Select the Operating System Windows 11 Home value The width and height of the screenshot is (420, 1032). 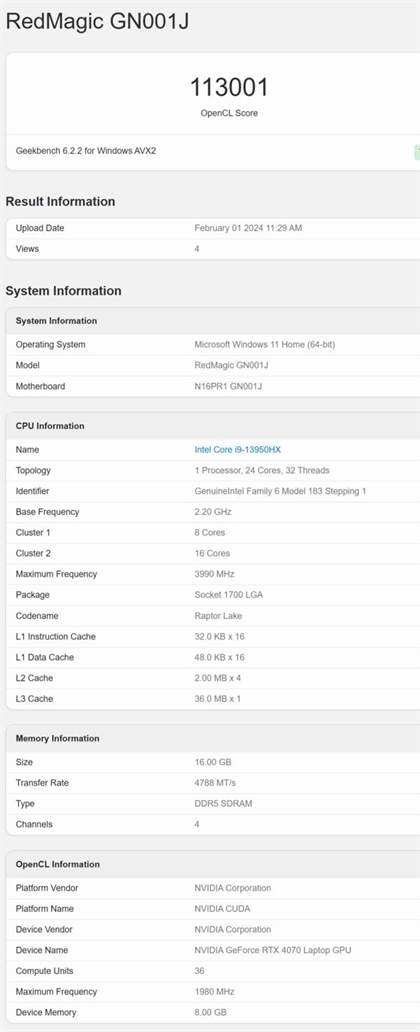265,344
